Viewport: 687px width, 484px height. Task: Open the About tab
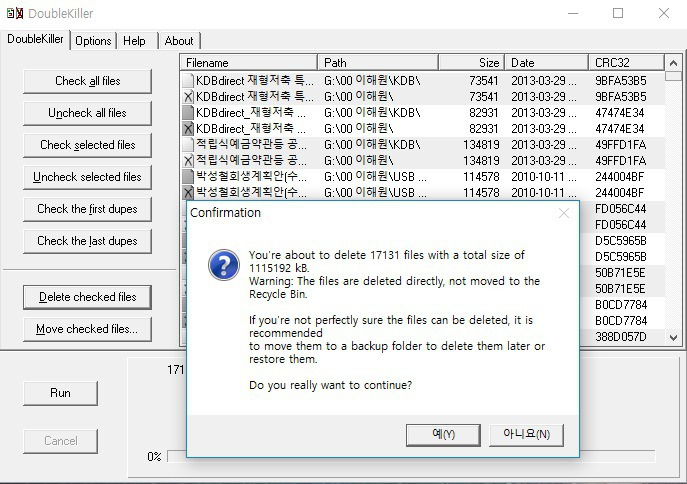179,41
